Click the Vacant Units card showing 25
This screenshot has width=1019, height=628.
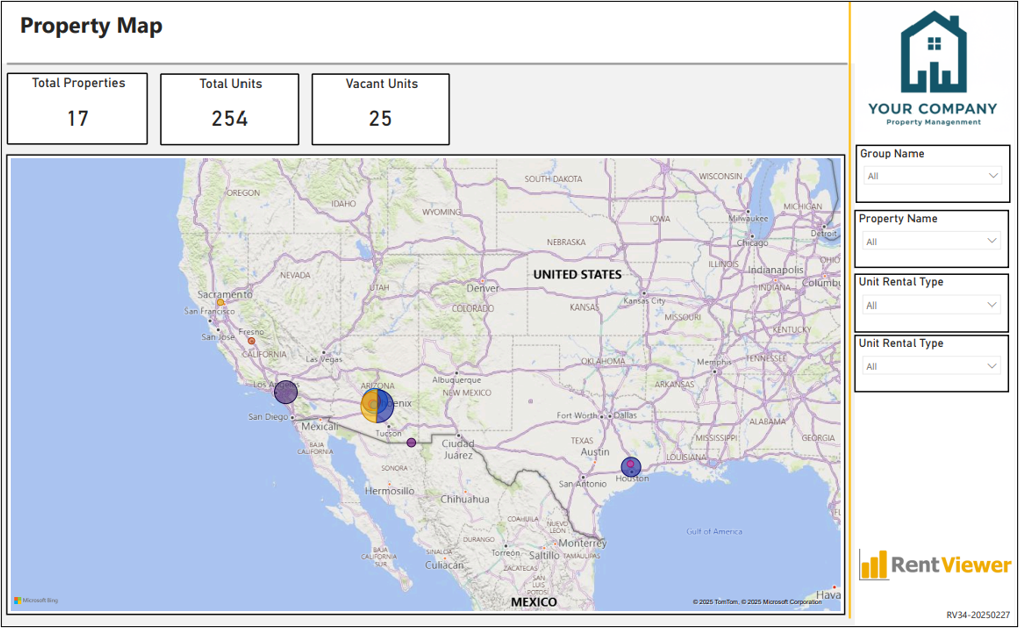[x=381, y=109]
